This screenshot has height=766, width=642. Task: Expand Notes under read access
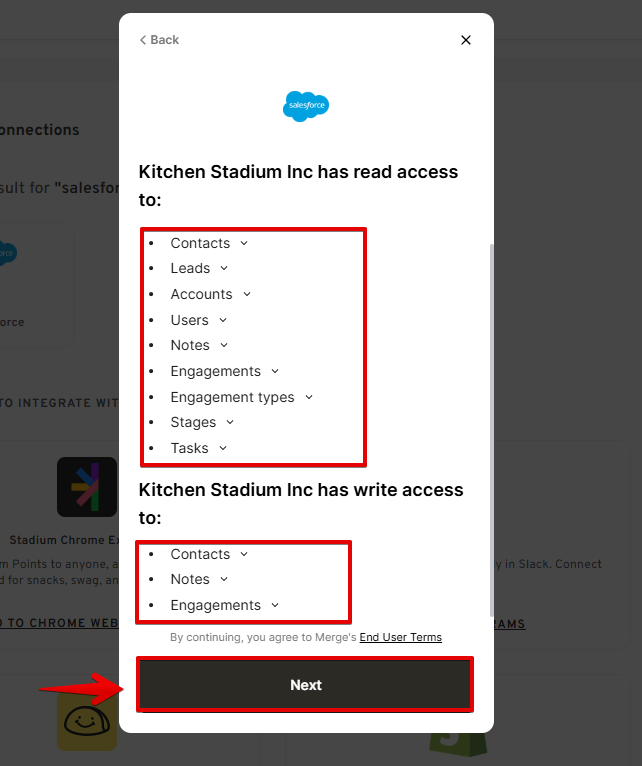(224, 345)
